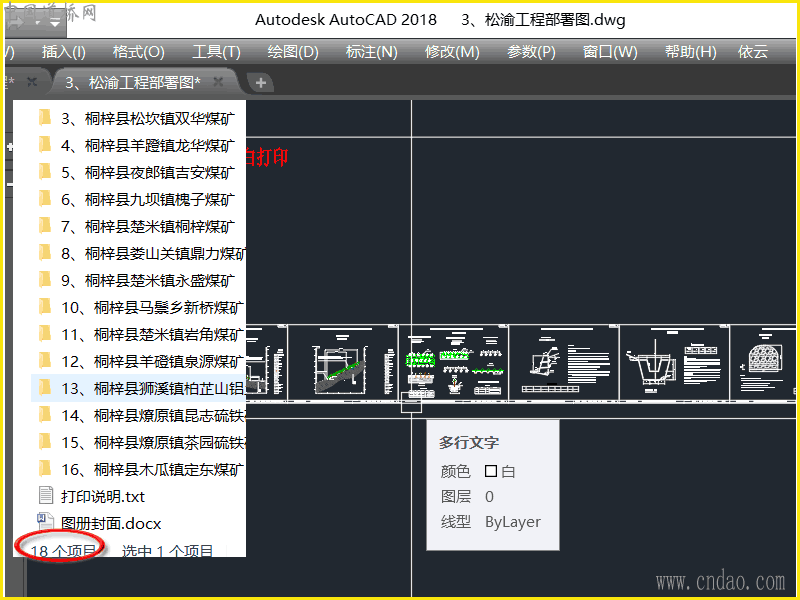Open the 插入(I) menu
The height and width of the screenshot is (600, 800).
pyautogui.click(x=64, y=52)
